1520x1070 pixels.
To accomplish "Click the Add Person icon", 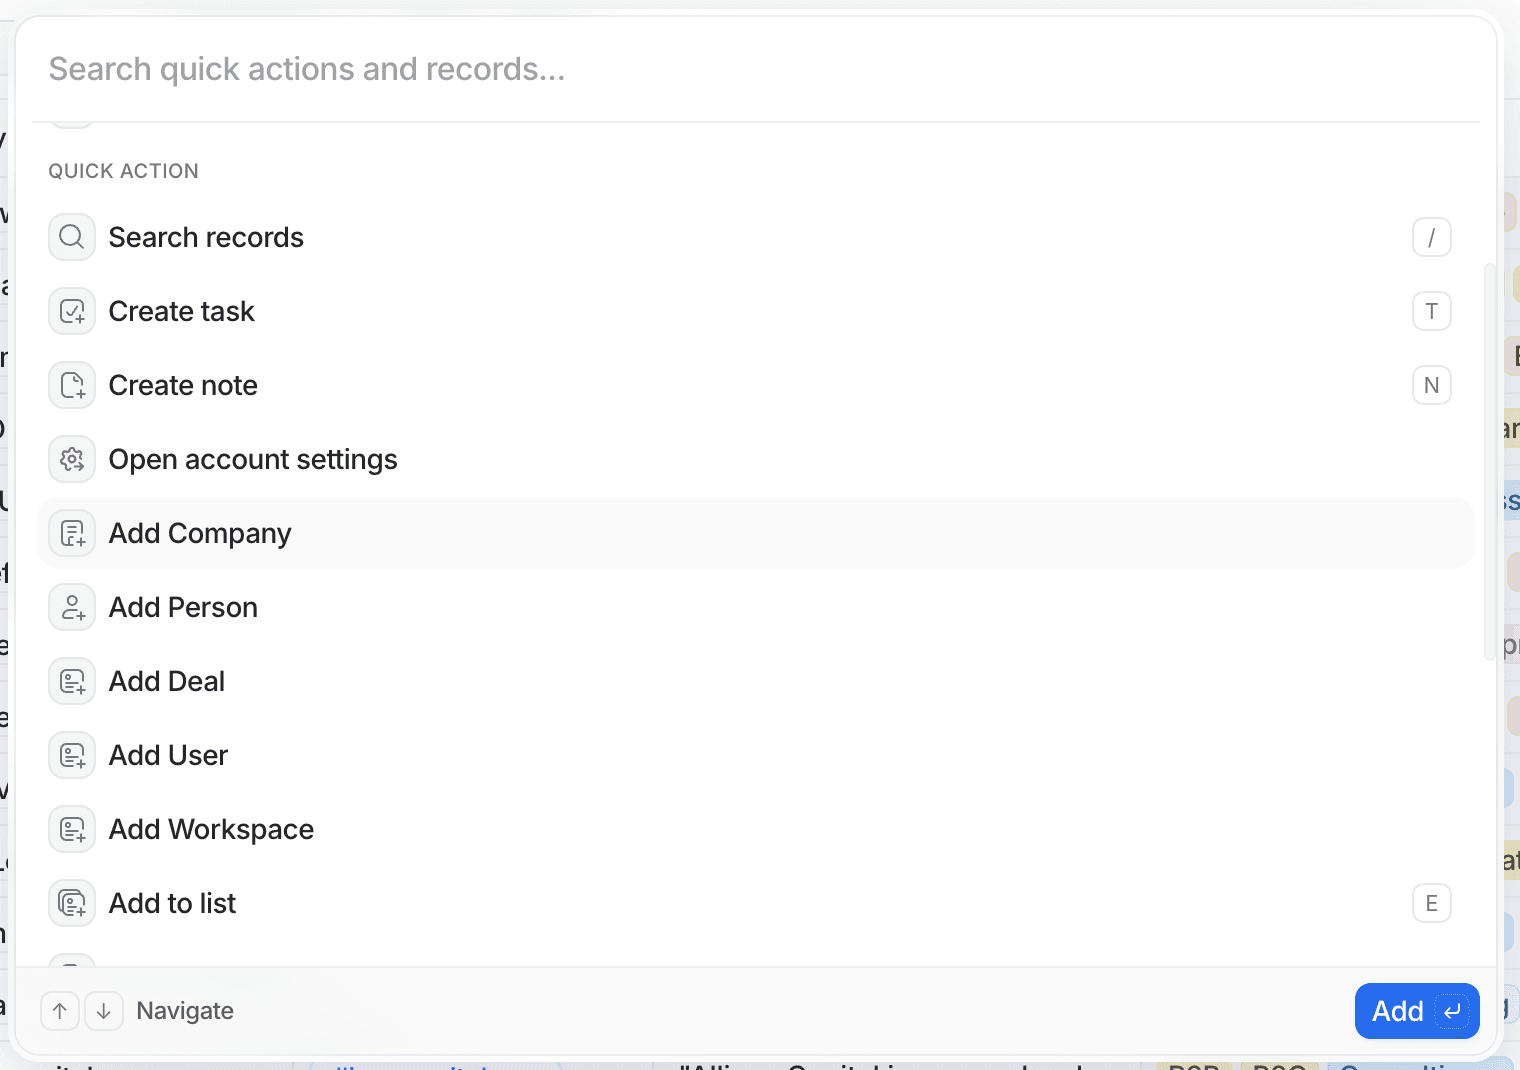I will pos(71,607).
